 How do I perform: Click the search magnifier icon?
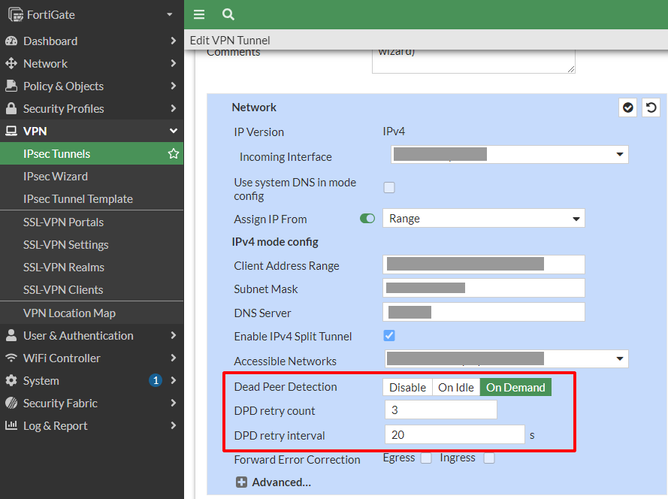[x=228, y=15]
